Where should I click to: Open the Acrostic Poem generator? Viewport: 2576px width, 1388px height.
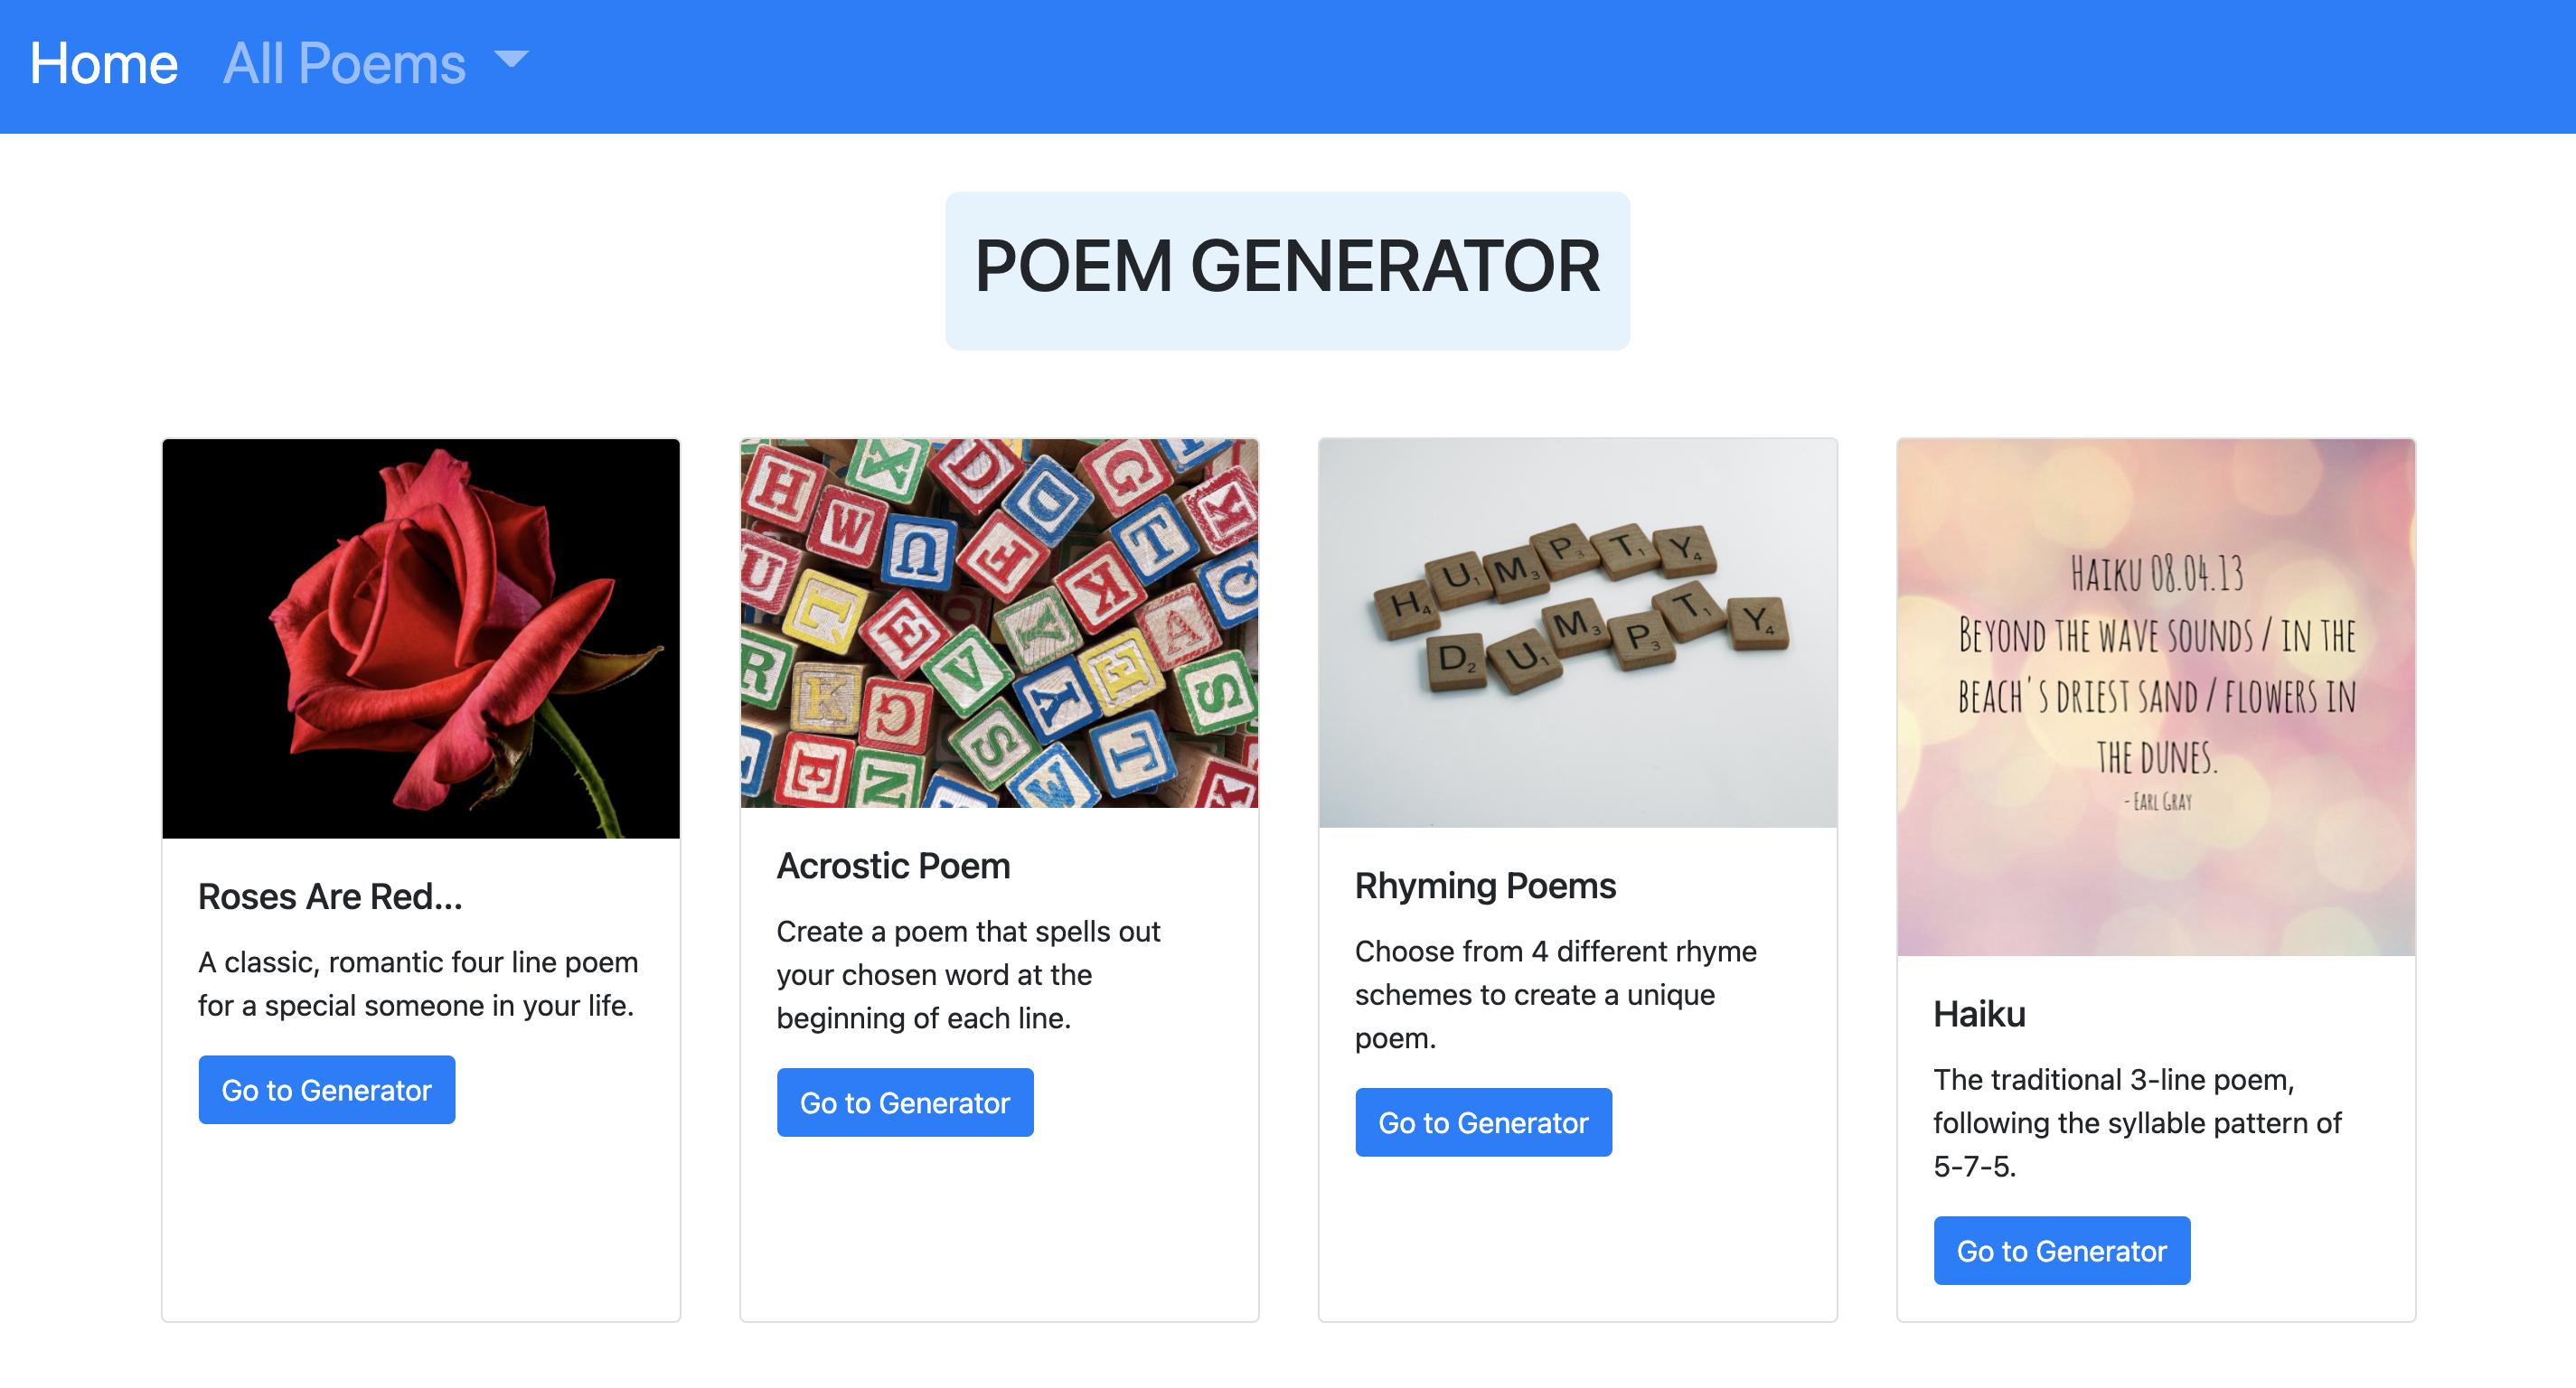[x=904, y=1102]
